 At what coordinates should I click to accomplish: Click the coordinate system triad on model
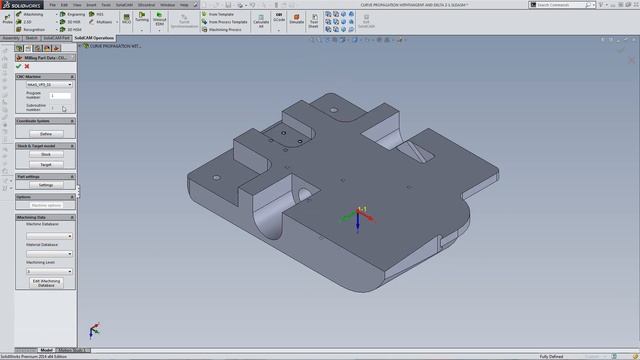pos(357,219)
